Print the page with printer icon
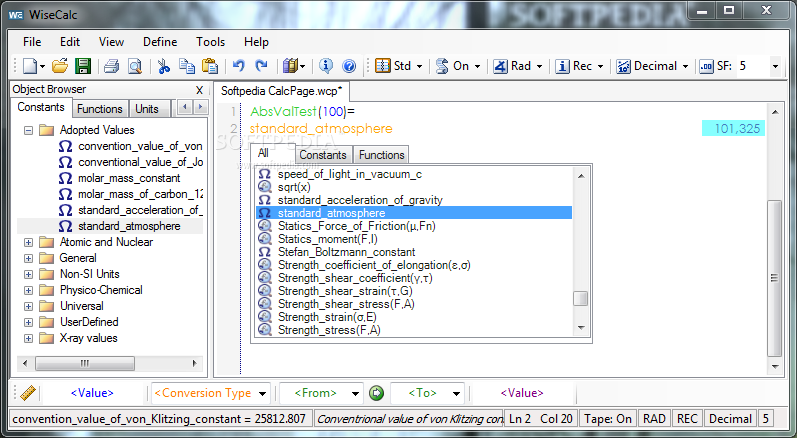This screenshot has height=438, width=797. coord(111,66)
